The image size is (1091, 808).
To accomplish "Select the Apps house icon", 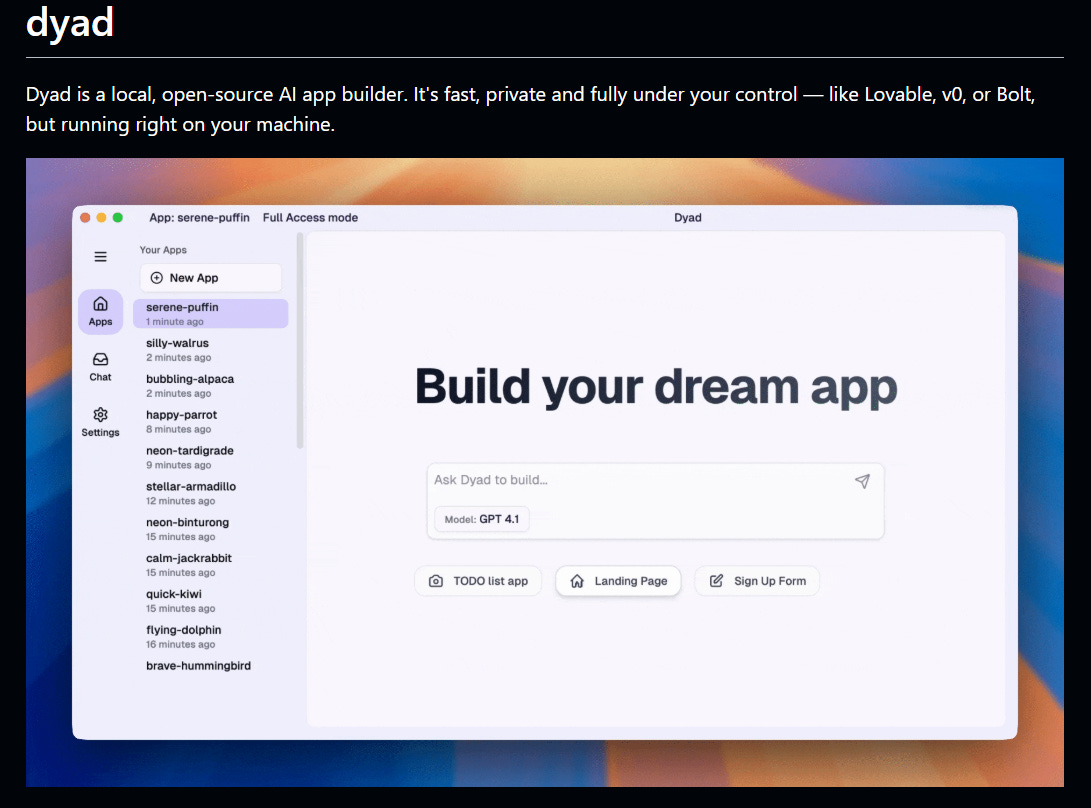I will tap(100, 303).
